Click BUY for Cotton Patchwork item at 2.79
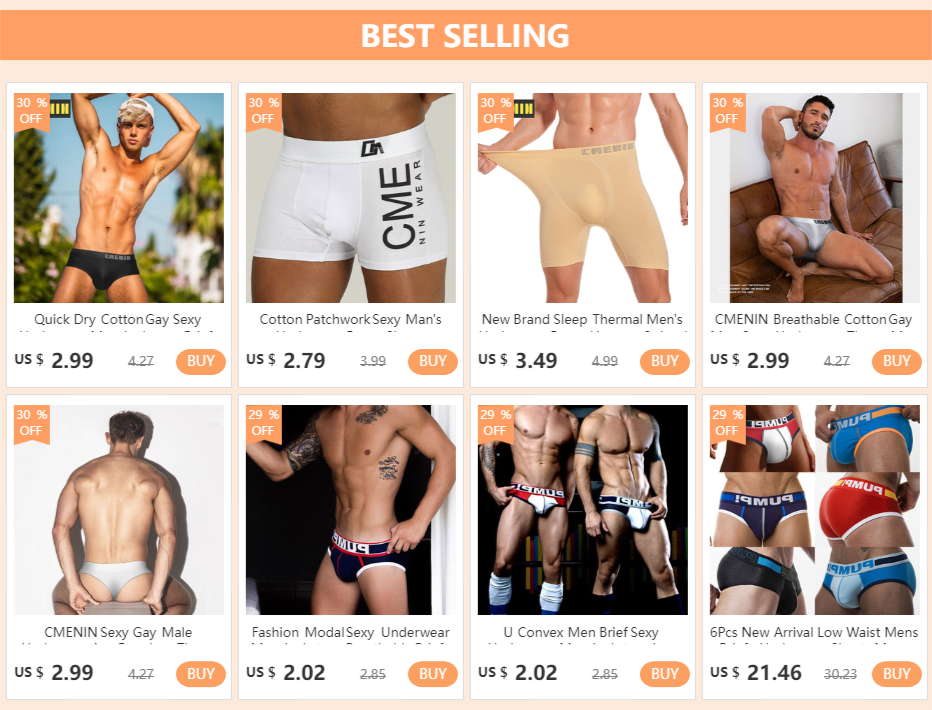This screenshot has height=710, width=932. pyautogui.click(x=433, y=361)
